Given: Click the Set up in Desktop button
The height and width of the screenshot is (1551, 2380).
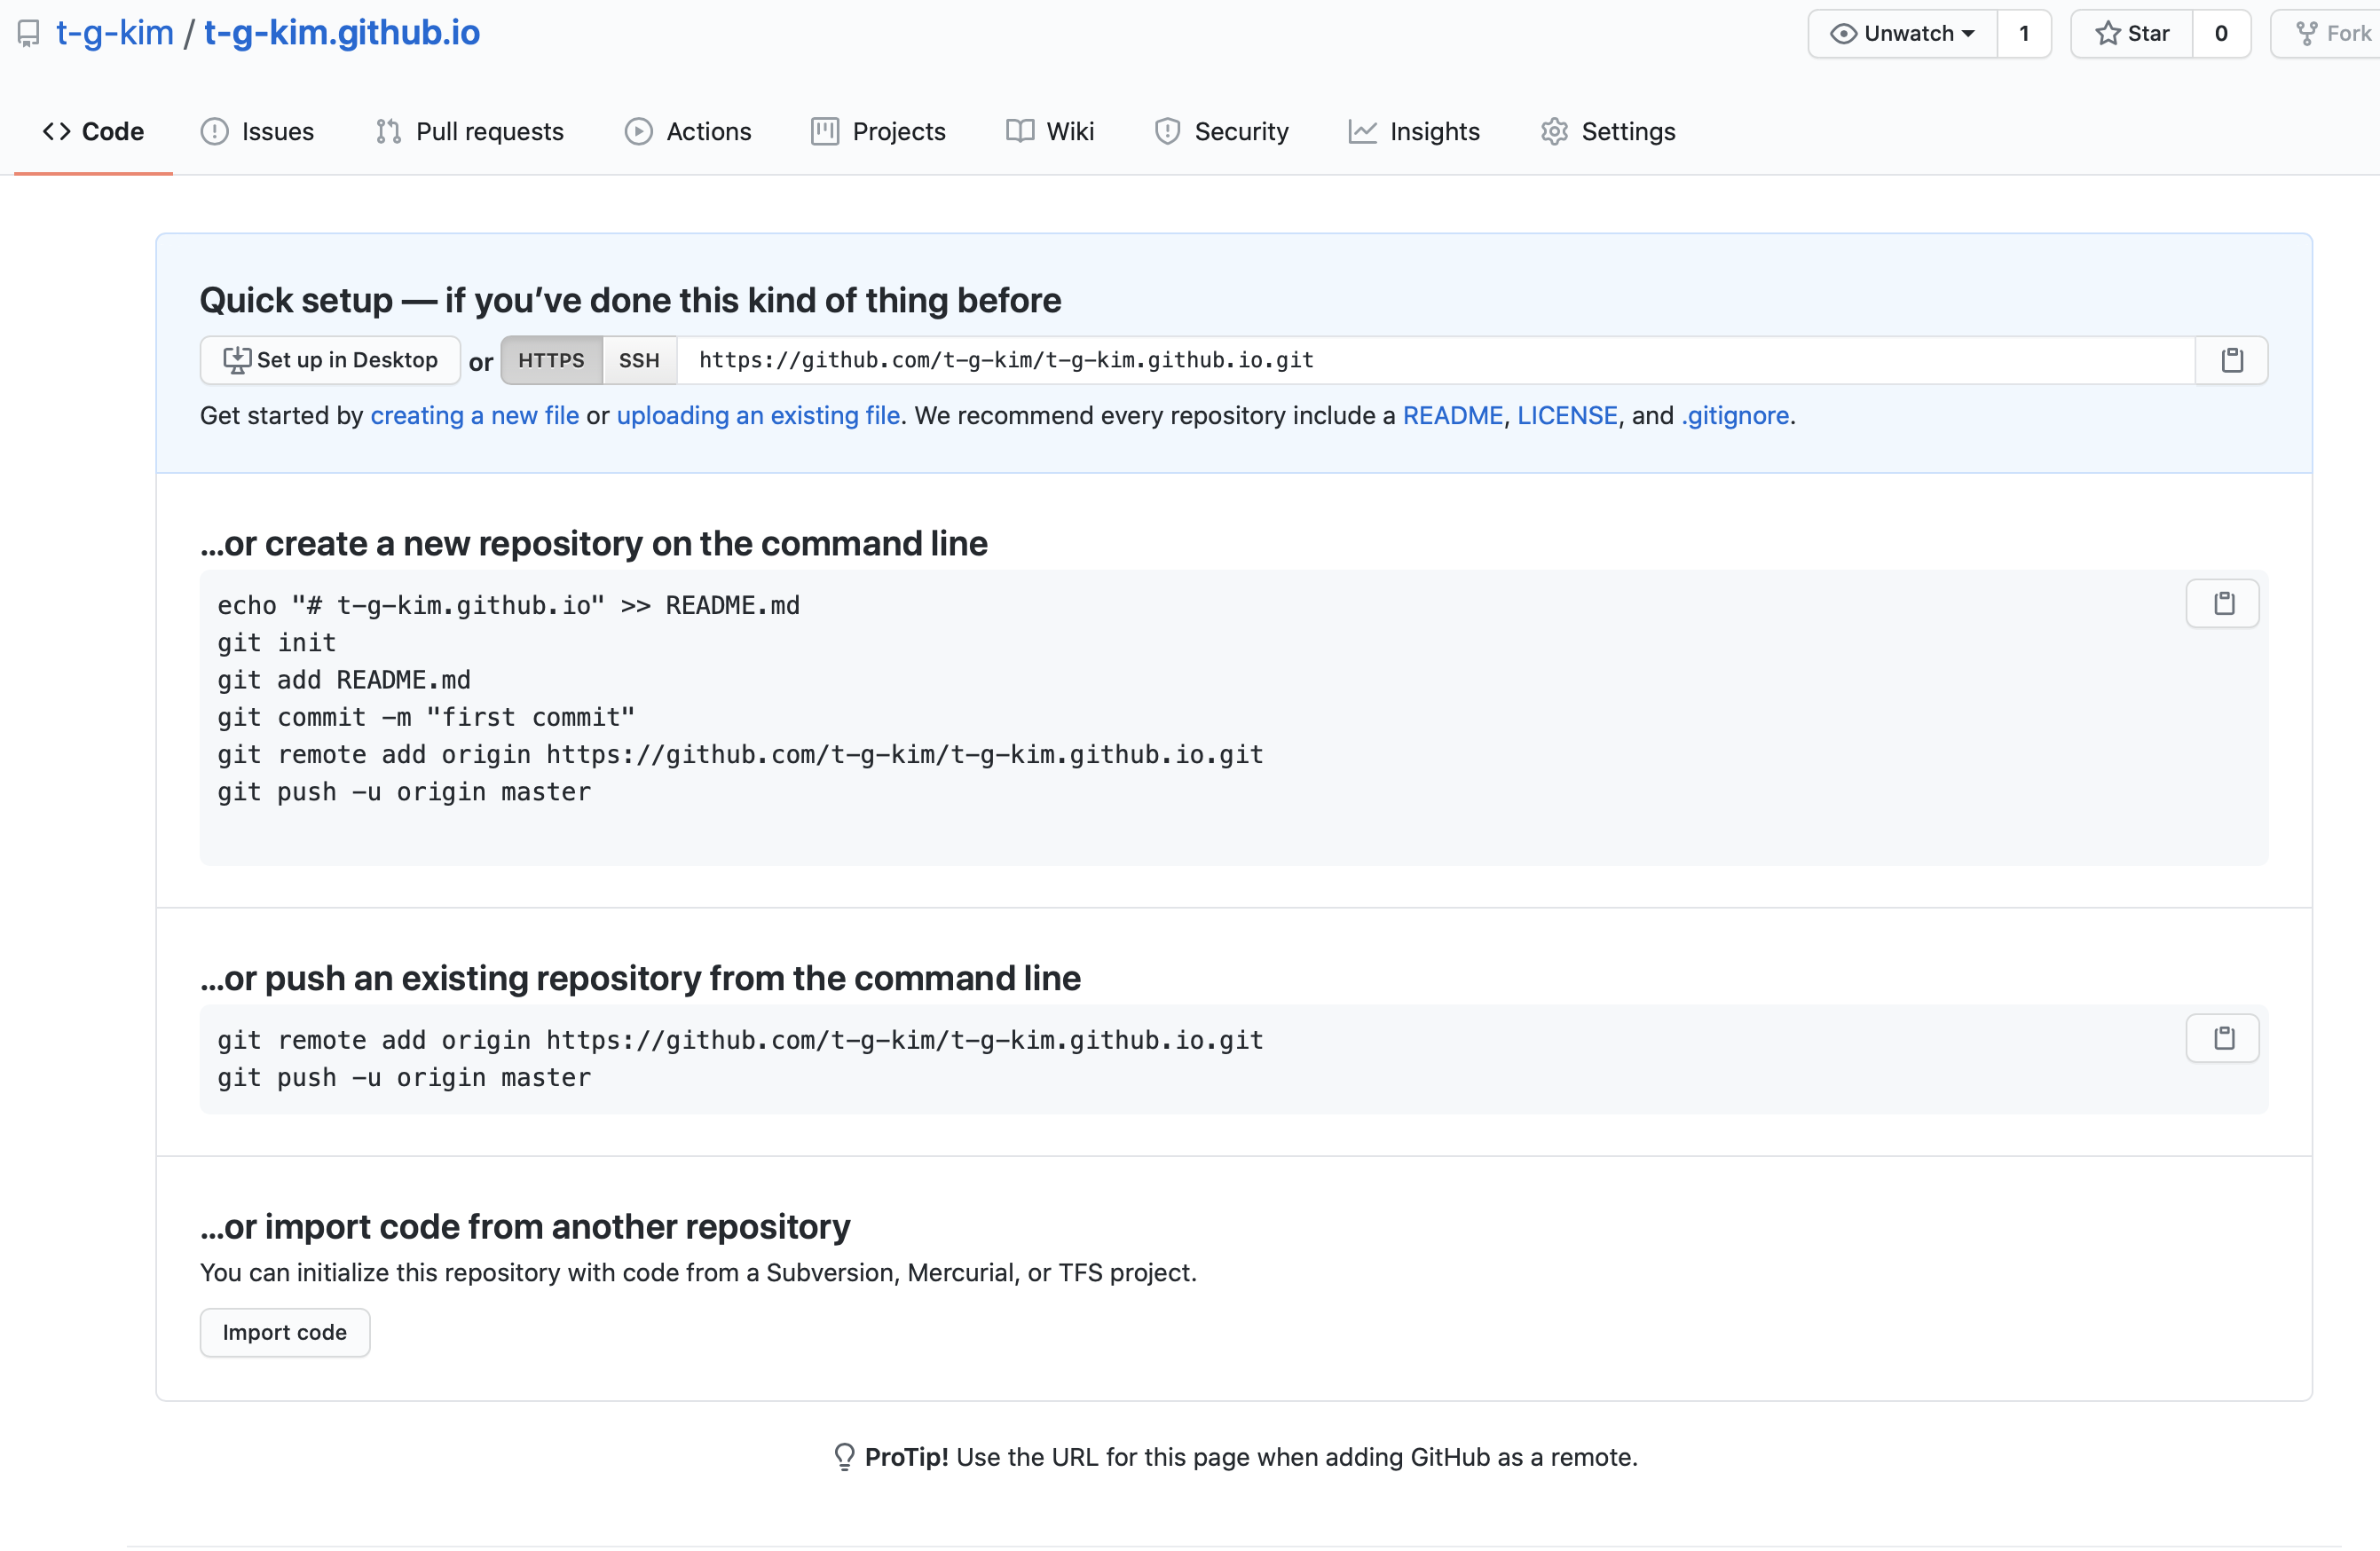Looking at the screenshot, I should (x=330, y=360).
